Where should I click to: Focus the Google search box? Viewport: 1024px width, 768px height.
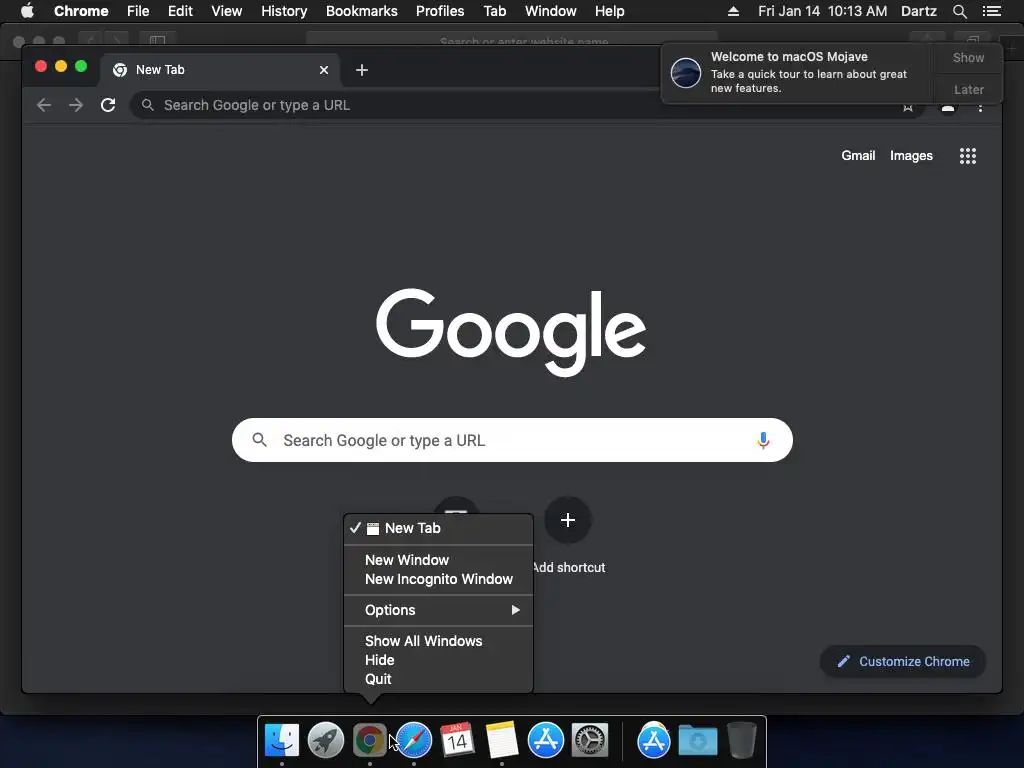[512, 440]
